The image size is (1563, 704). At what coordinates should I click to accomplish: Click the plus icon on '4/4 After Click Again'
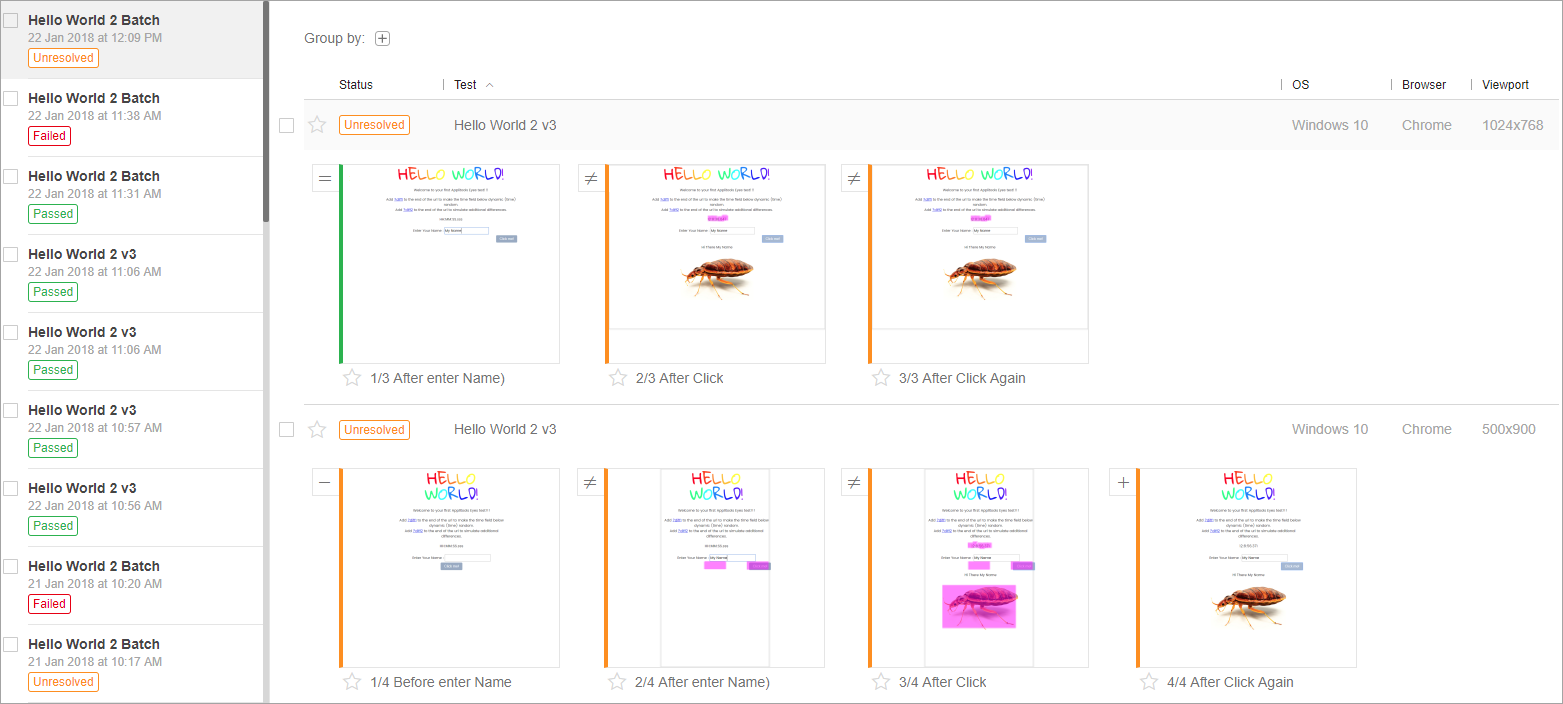point(1123,483)
